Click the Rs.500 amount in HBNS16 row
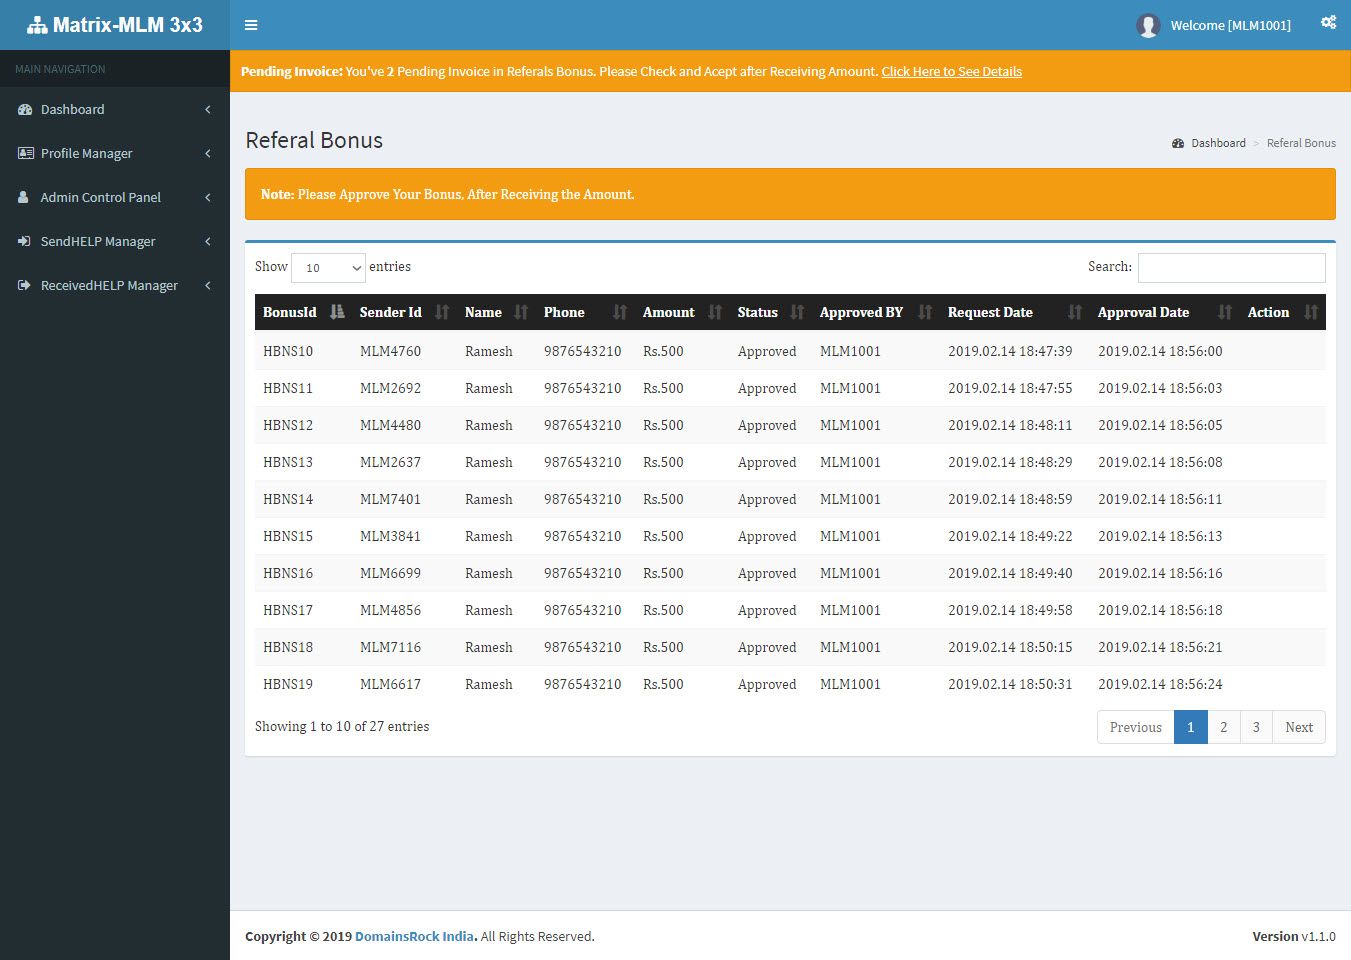Image resolution: width=1351 pixels, height=960 pixels. tap(663, 573)
